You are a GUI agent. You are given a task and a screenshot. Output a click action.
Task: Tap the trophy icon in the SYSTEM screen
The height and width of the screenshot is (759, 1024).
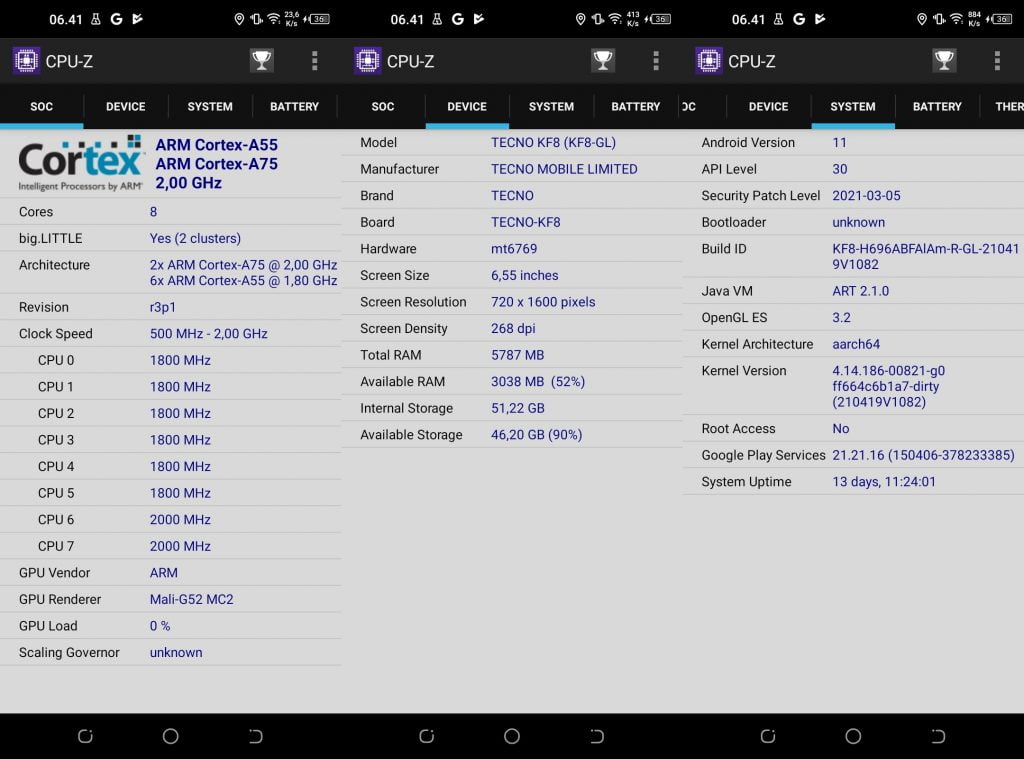point(944,61)
